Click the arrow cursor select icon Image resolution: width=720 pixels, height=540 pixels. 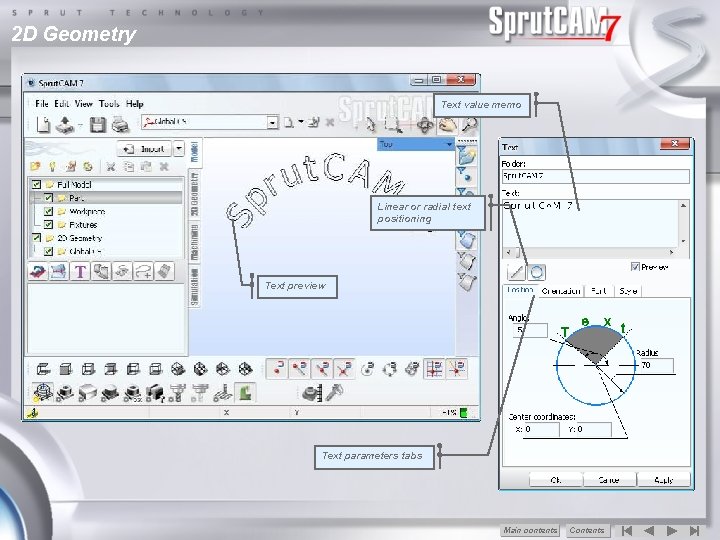pyautogui.click(x=370, y=124)
